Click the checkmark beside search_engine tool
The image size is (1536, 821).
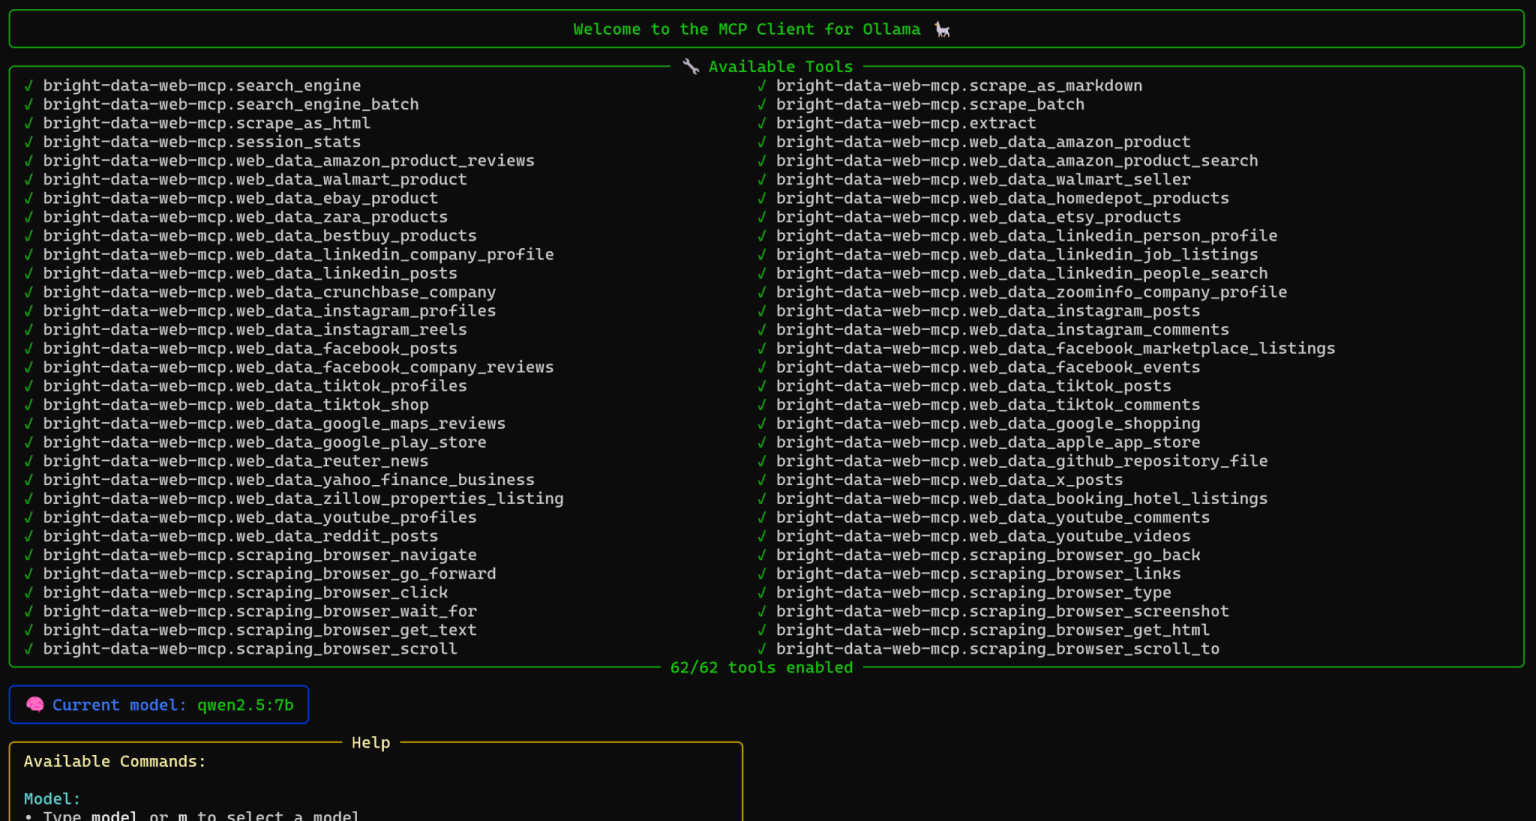coord(28,85)
